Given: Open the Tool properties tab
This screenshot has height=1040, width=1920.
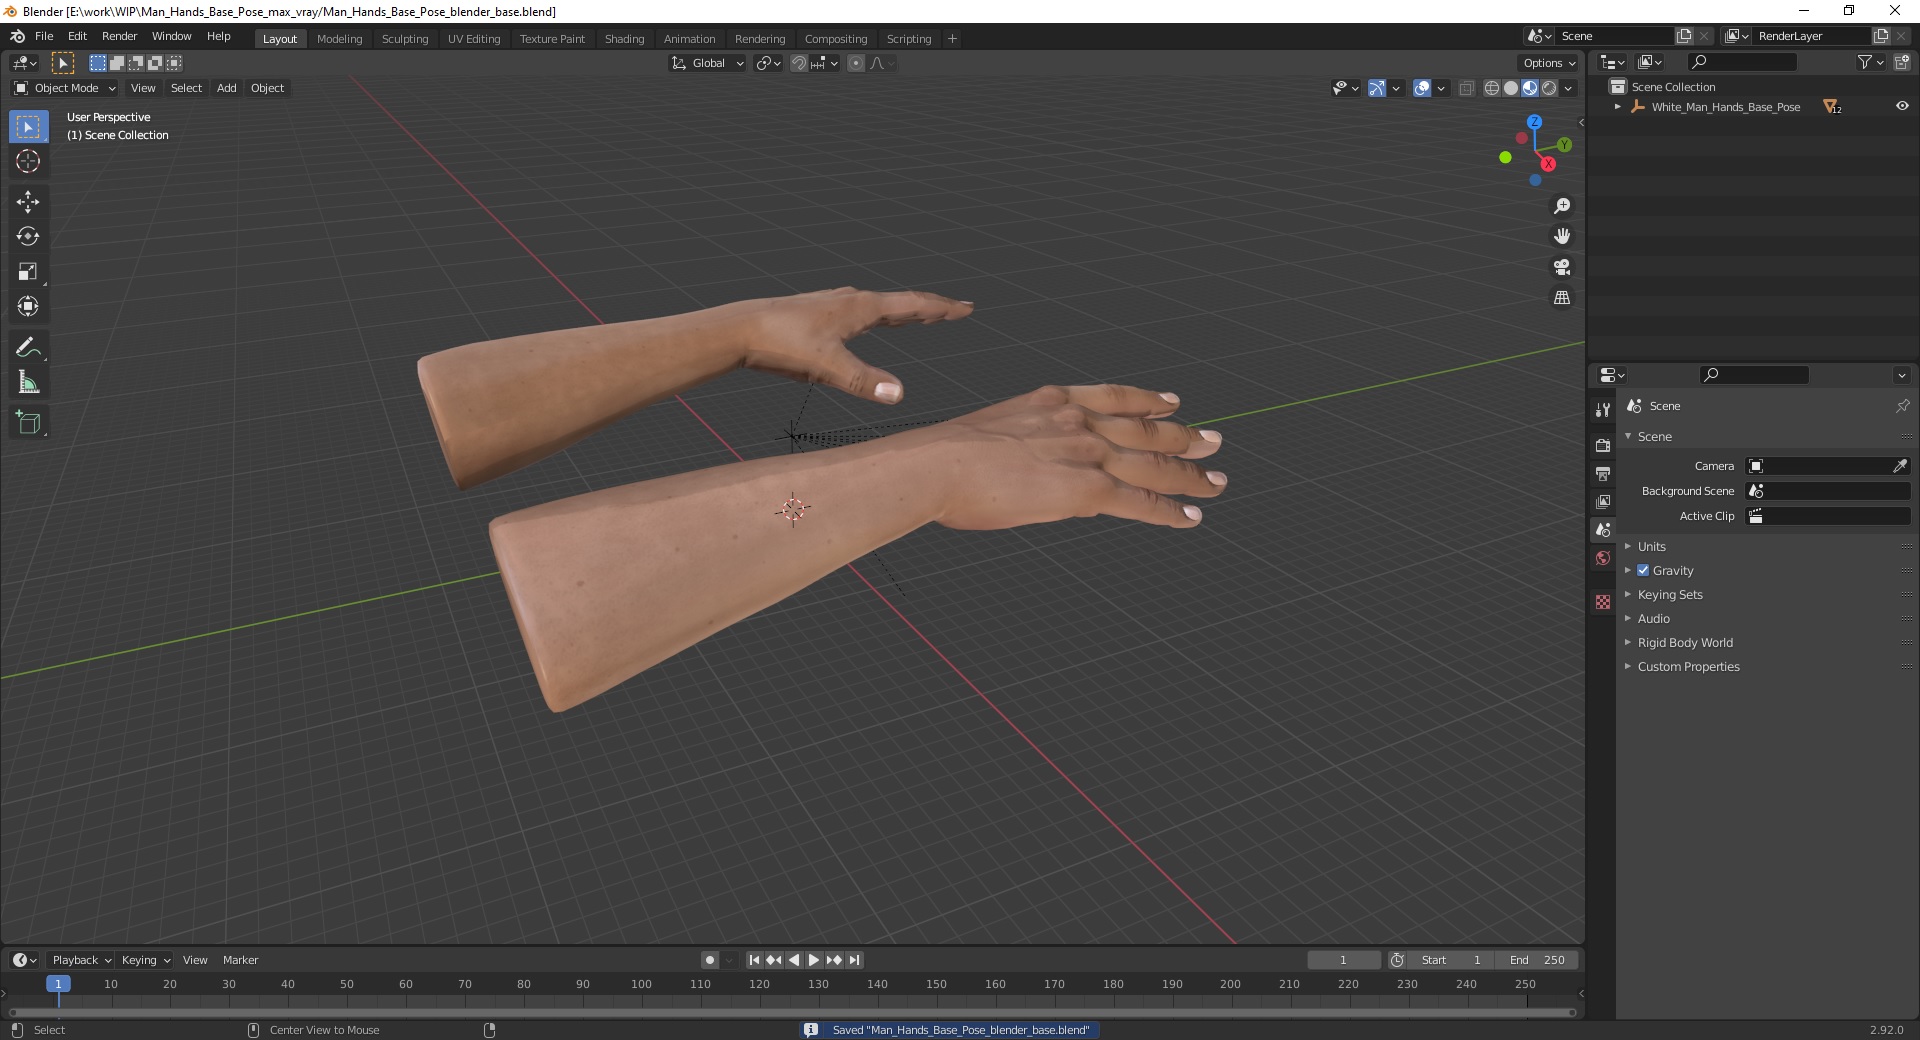Looking at the screenshot, I should pos(1603,410).
